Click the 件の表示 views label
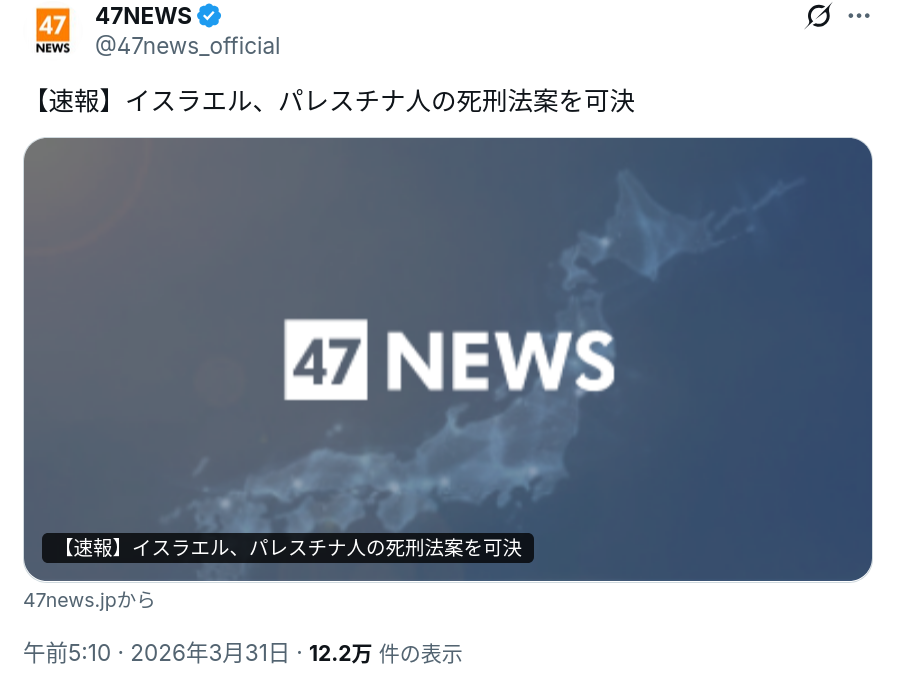Image resolution: width=897 pixels, height=690 pixels. point(420,653)
